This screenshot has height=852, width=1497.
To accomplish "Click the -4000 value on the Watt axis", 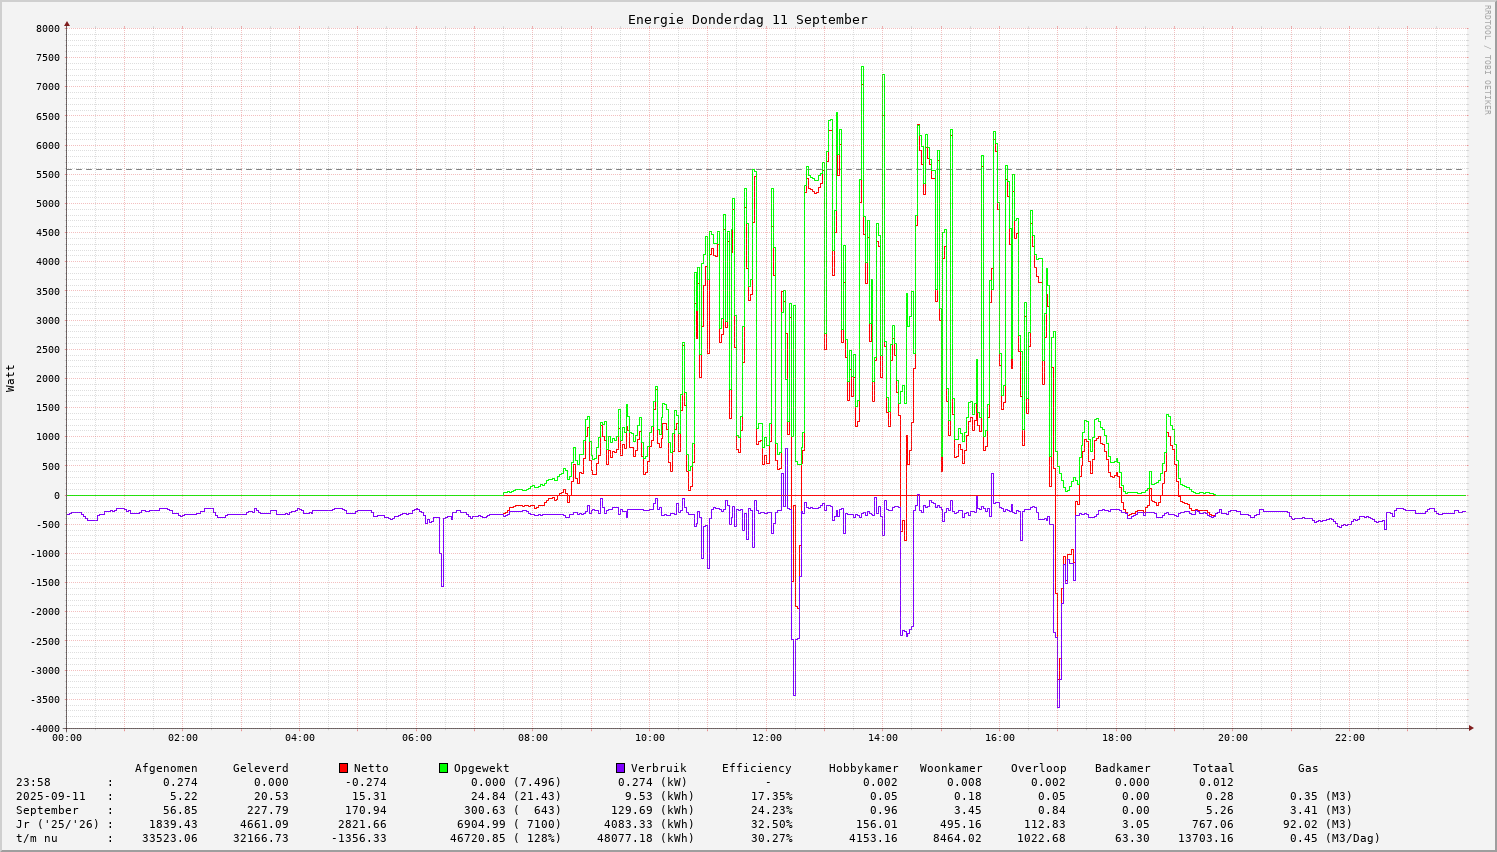I will [45, 728].
